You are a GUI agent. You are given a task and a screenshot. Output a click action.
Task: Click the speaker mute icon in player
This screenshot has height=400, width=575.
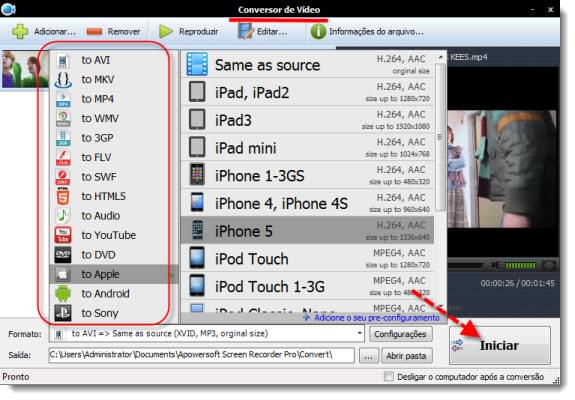(496, 265)
